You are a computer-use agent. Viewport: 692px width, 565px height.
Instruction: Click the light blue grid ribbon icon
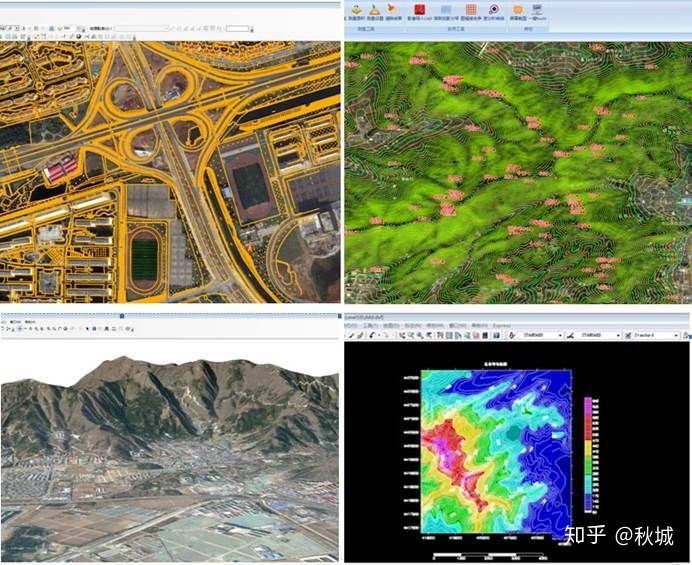[x=446, y=10]
